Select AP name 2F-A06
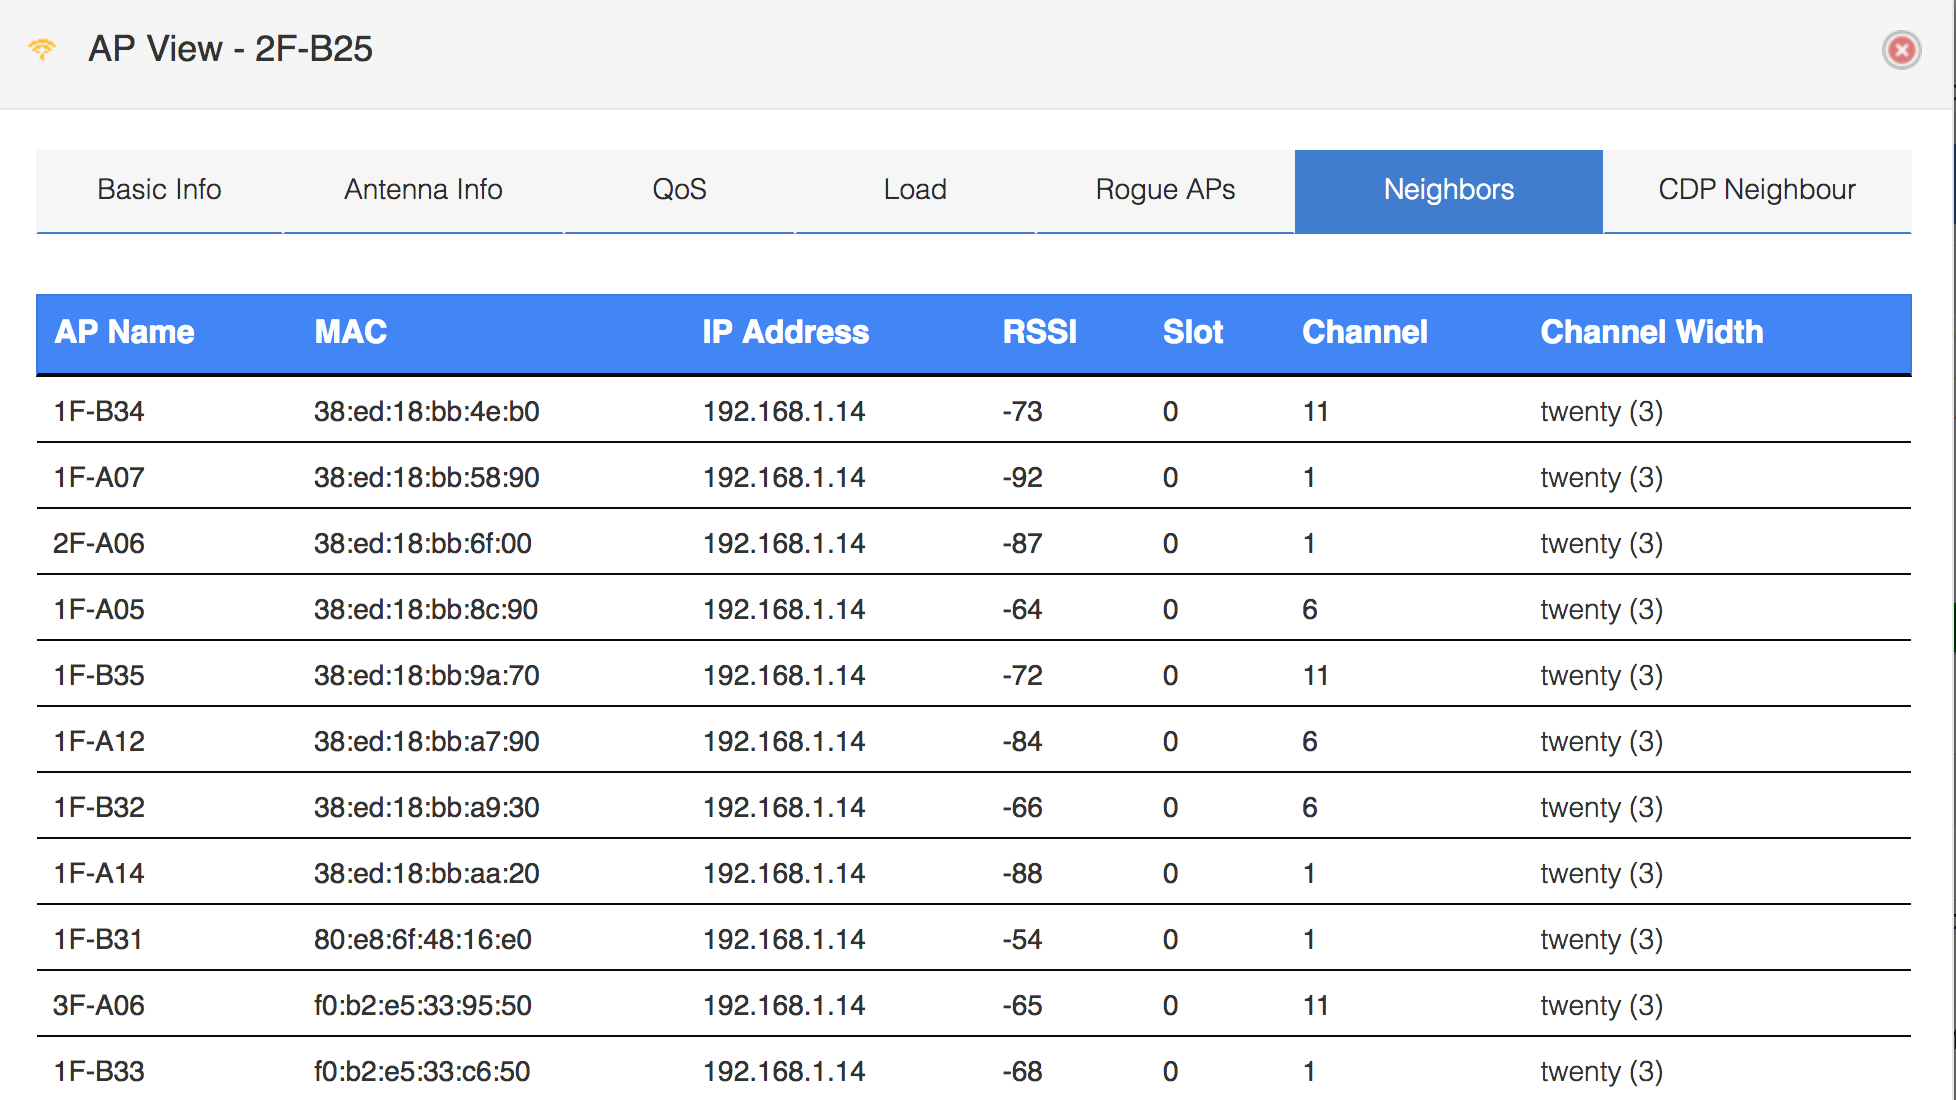The height and width of the screenshot is (1100, 1956). pos(99,543)
